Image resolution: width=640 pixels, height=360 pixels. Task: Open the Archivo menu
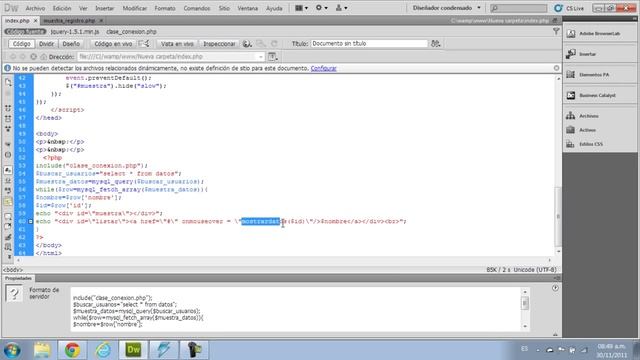35,8
